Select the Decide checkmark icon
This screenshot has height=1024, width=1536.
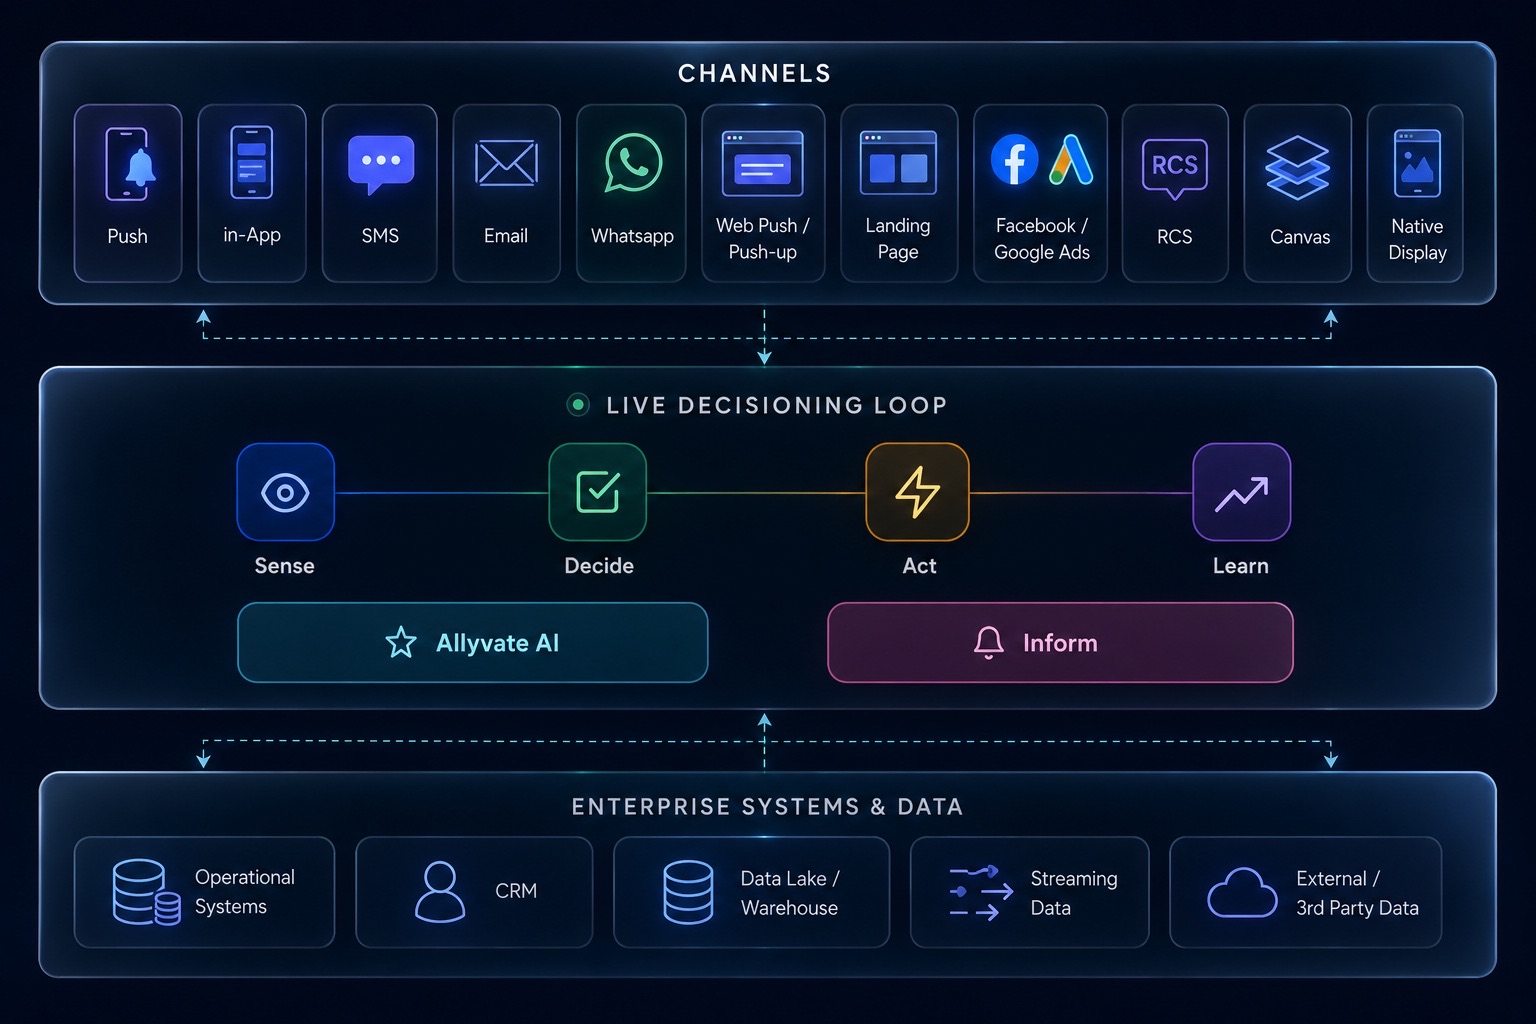598,492
